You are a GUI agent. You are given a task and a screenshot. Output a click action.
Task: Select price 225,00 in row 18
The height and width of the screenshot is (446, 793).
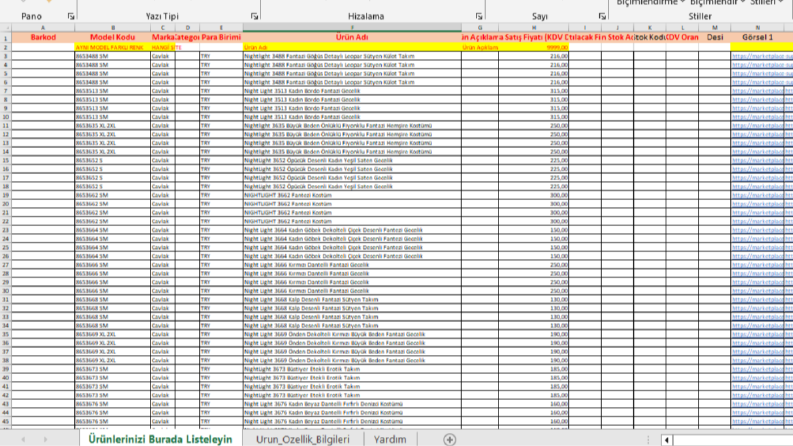[534, 187]
